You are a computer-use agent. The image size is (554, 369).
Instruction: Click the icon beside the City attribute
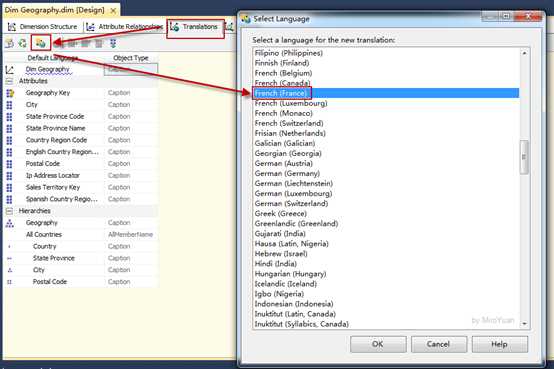pos(10,105)
